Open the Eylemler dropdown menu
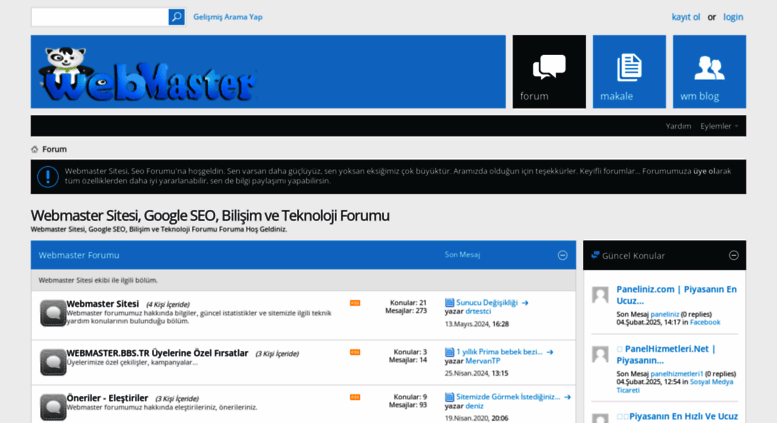Screen dimensions: 777x423 (719, 126)
